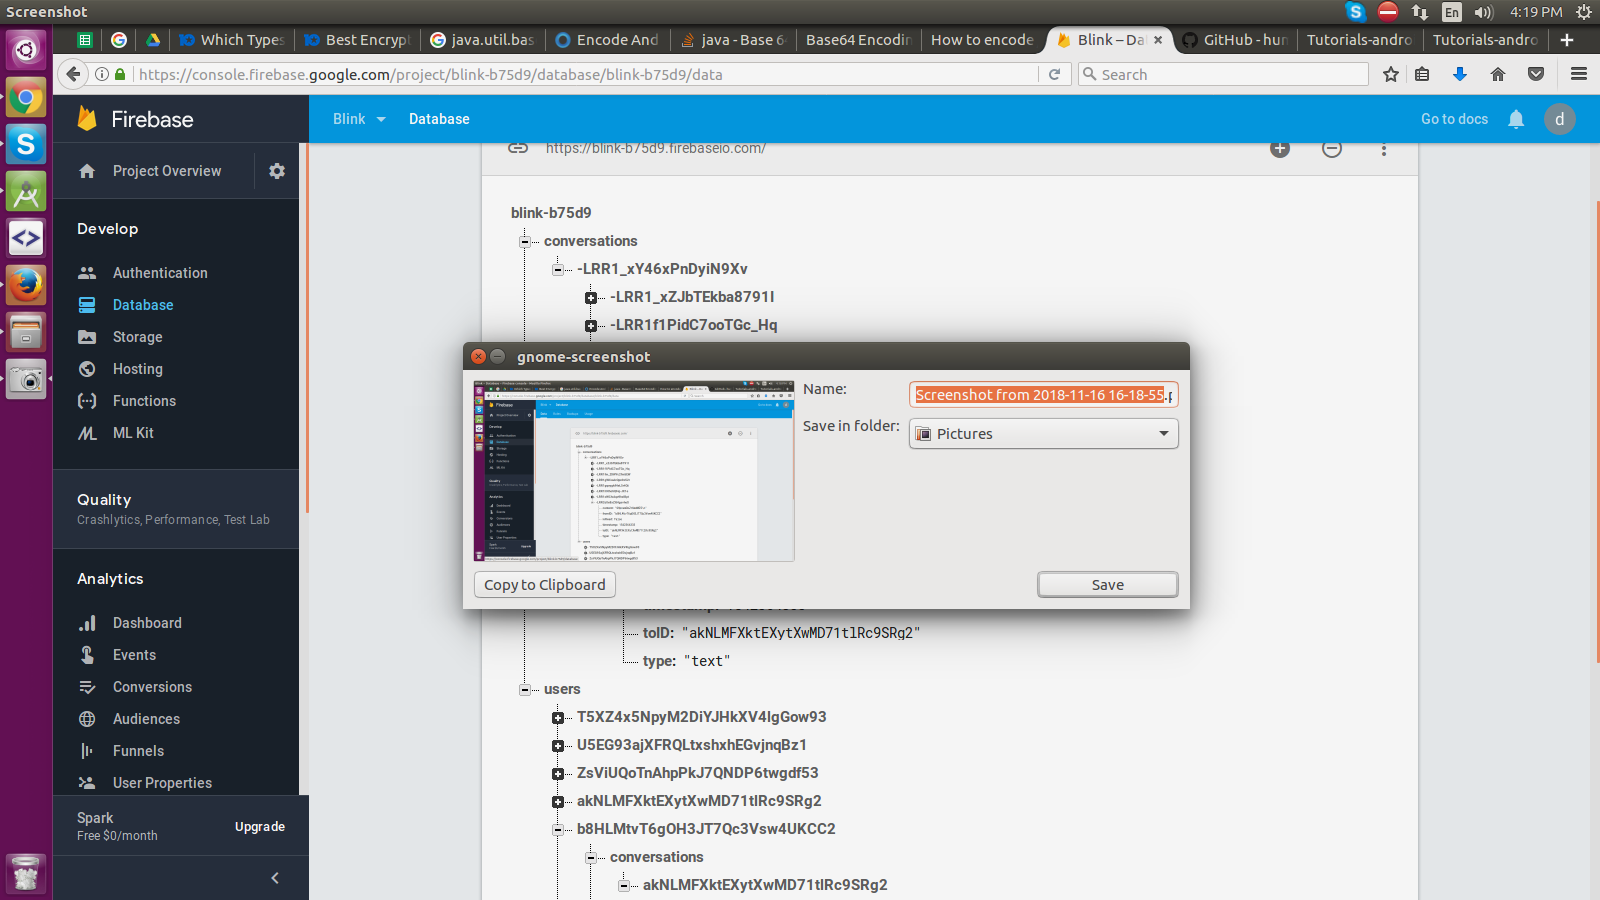Show bookmarks library icon

pyautogui.click(x=1422, y=74)
